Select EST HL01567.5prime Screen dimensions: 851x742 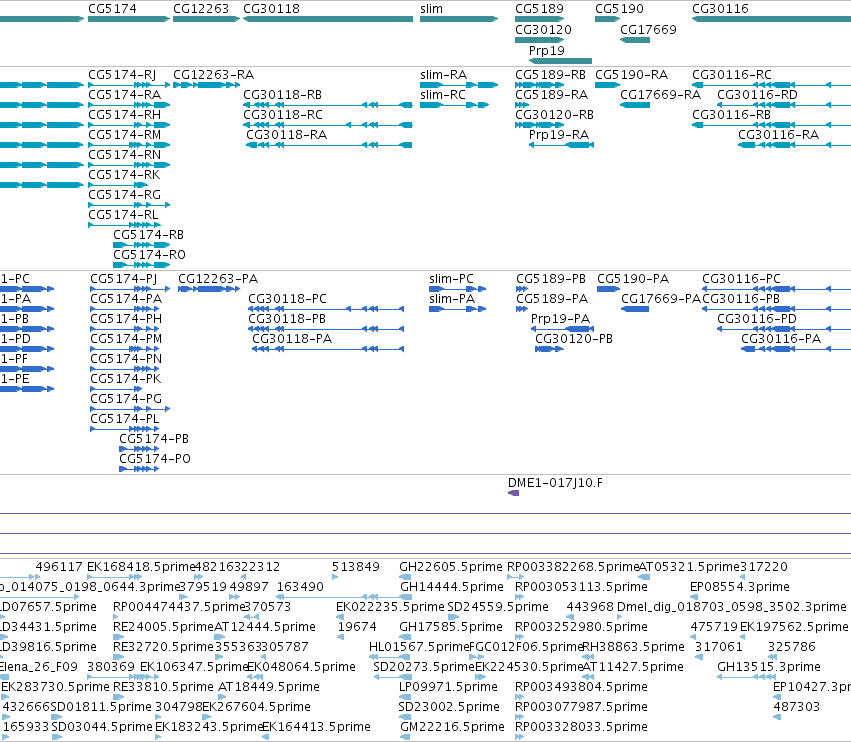[418, 646]
